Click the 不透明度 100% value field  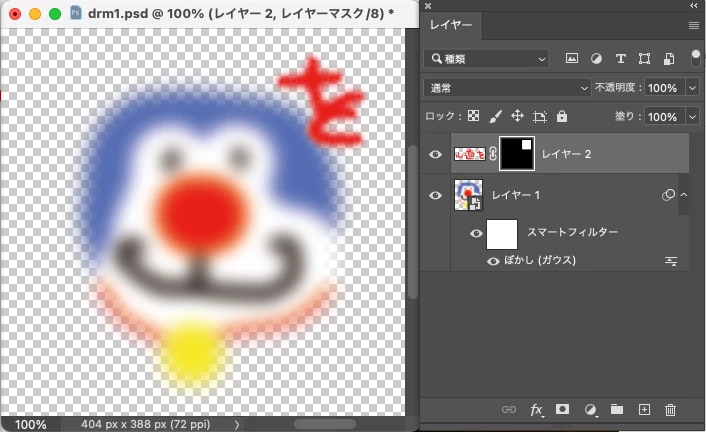tap(665, 88)
